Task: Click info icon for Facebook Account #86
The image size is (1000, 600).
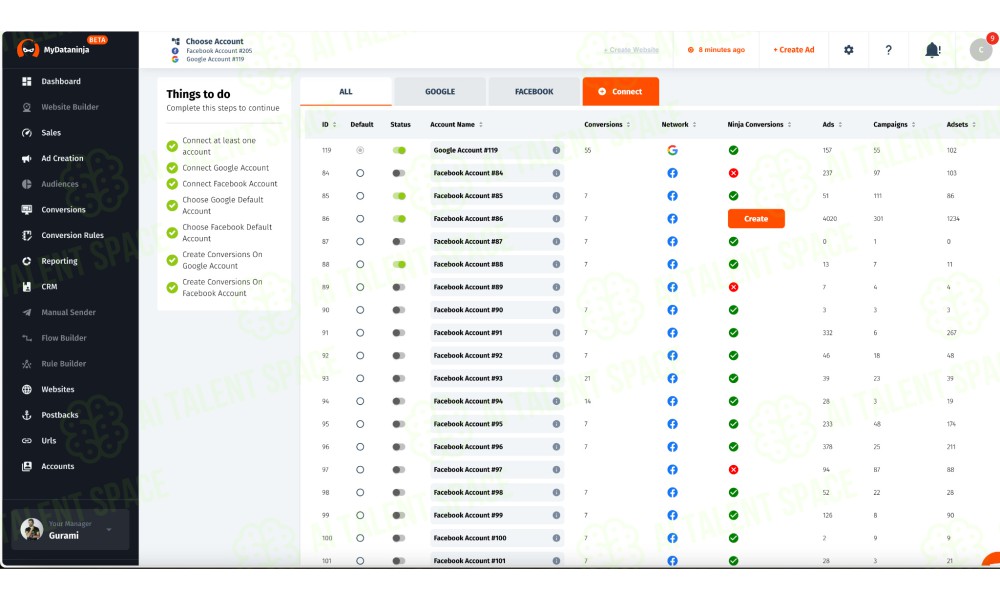Action: 556,219
